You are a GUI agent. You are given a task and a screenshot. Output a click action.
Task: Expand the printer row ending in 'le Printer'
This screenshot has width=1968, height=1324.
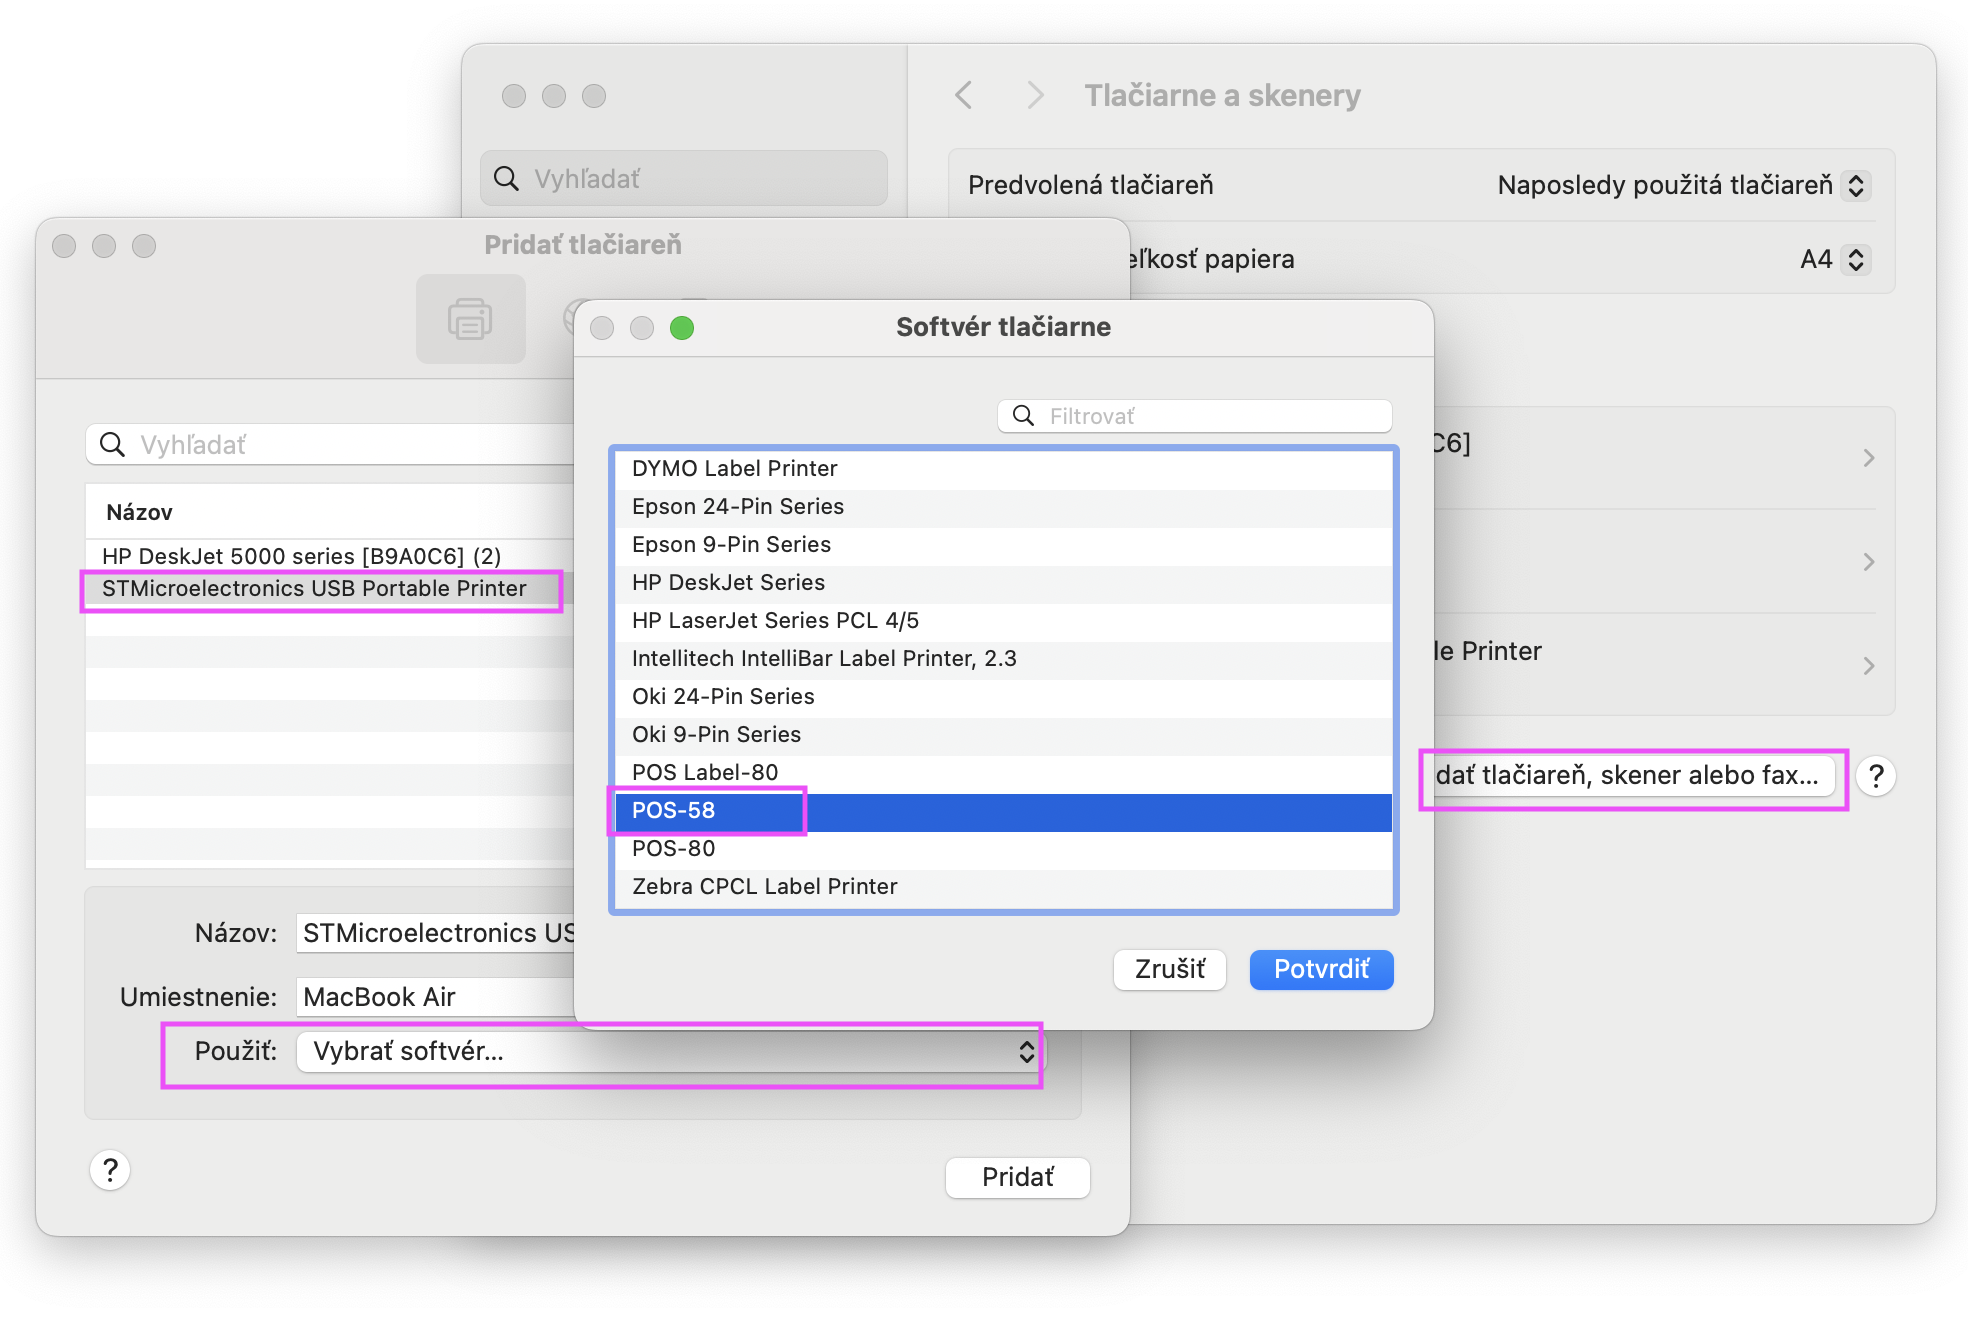coord(1868,666)
